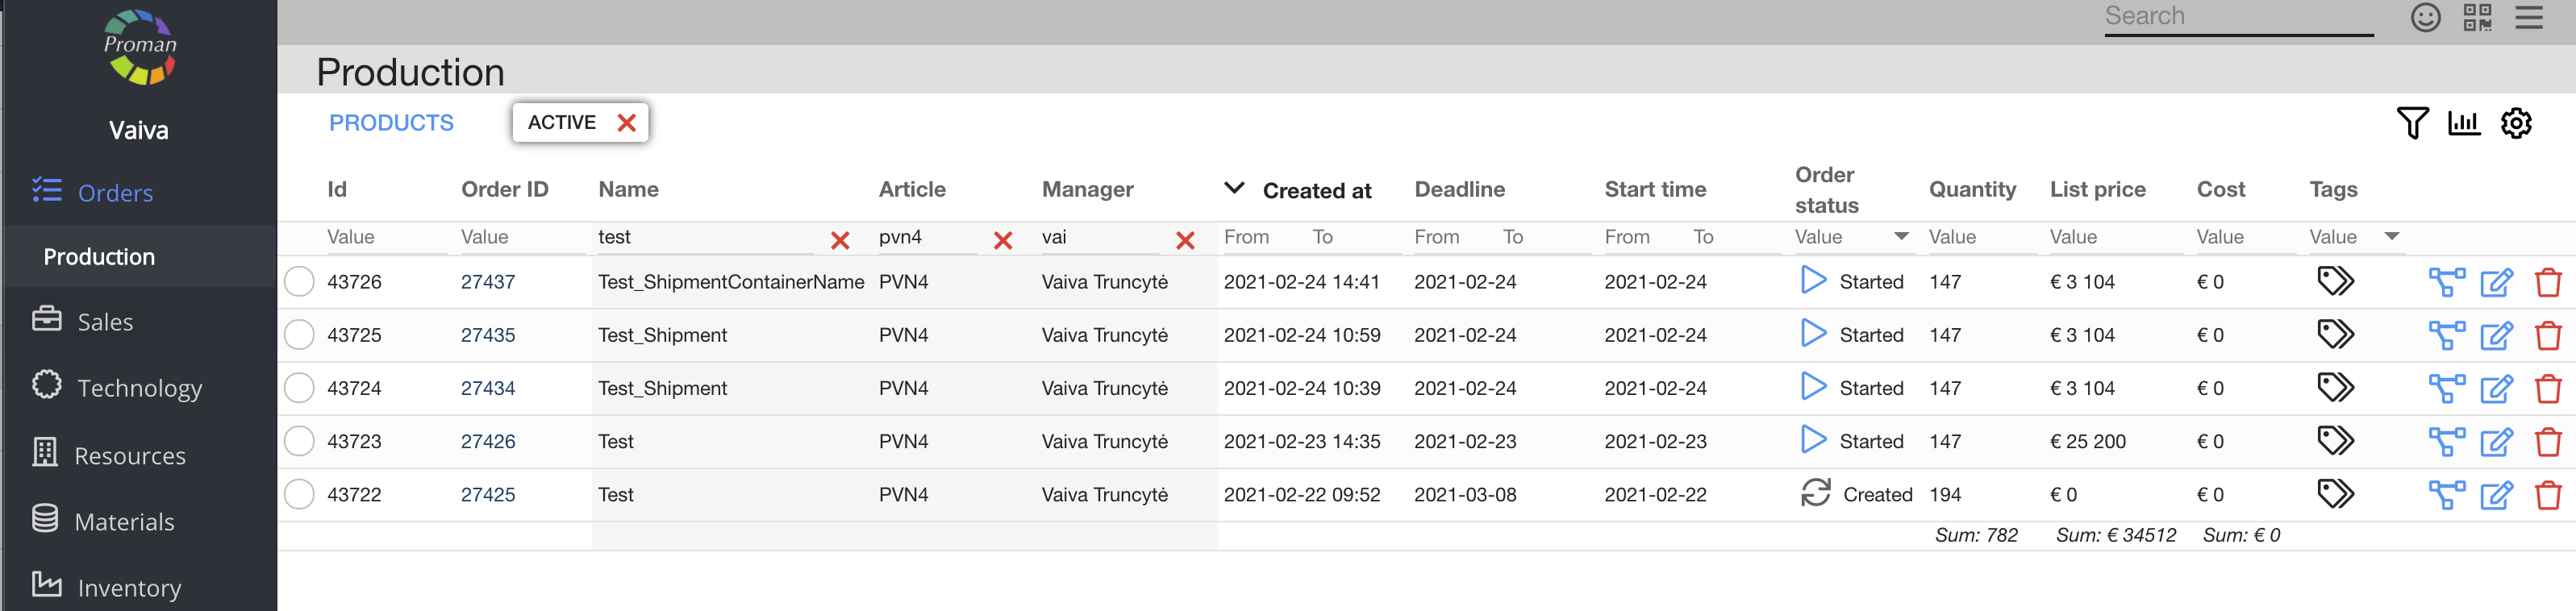
Task: Open Sales in the sidebar menu
Action: coord(105,322)
